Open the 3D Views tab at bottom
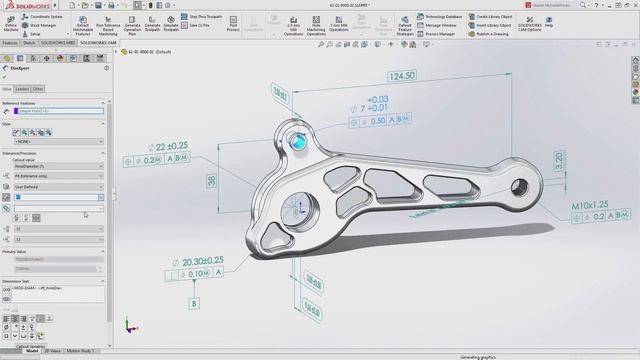Viewport: 640px width, 360px height. tap(53, 351)
